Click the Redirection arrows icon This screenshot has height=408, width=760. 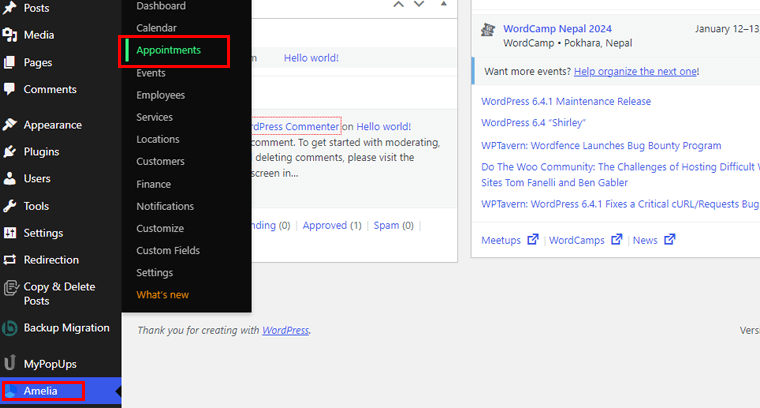(x=10, y=260)
